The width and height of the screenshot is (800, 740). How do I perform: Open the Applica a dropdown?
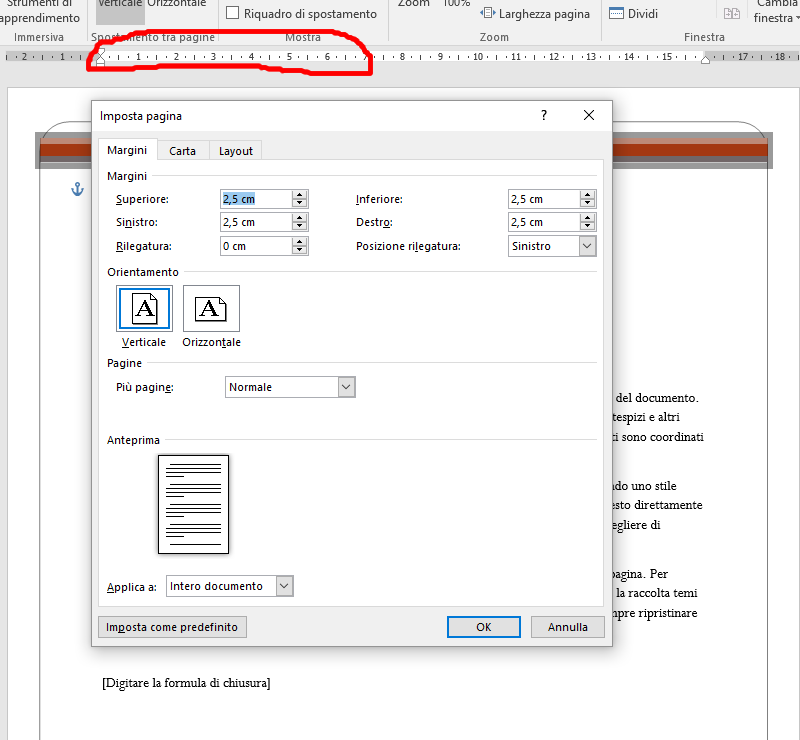[x=284, y=586]
